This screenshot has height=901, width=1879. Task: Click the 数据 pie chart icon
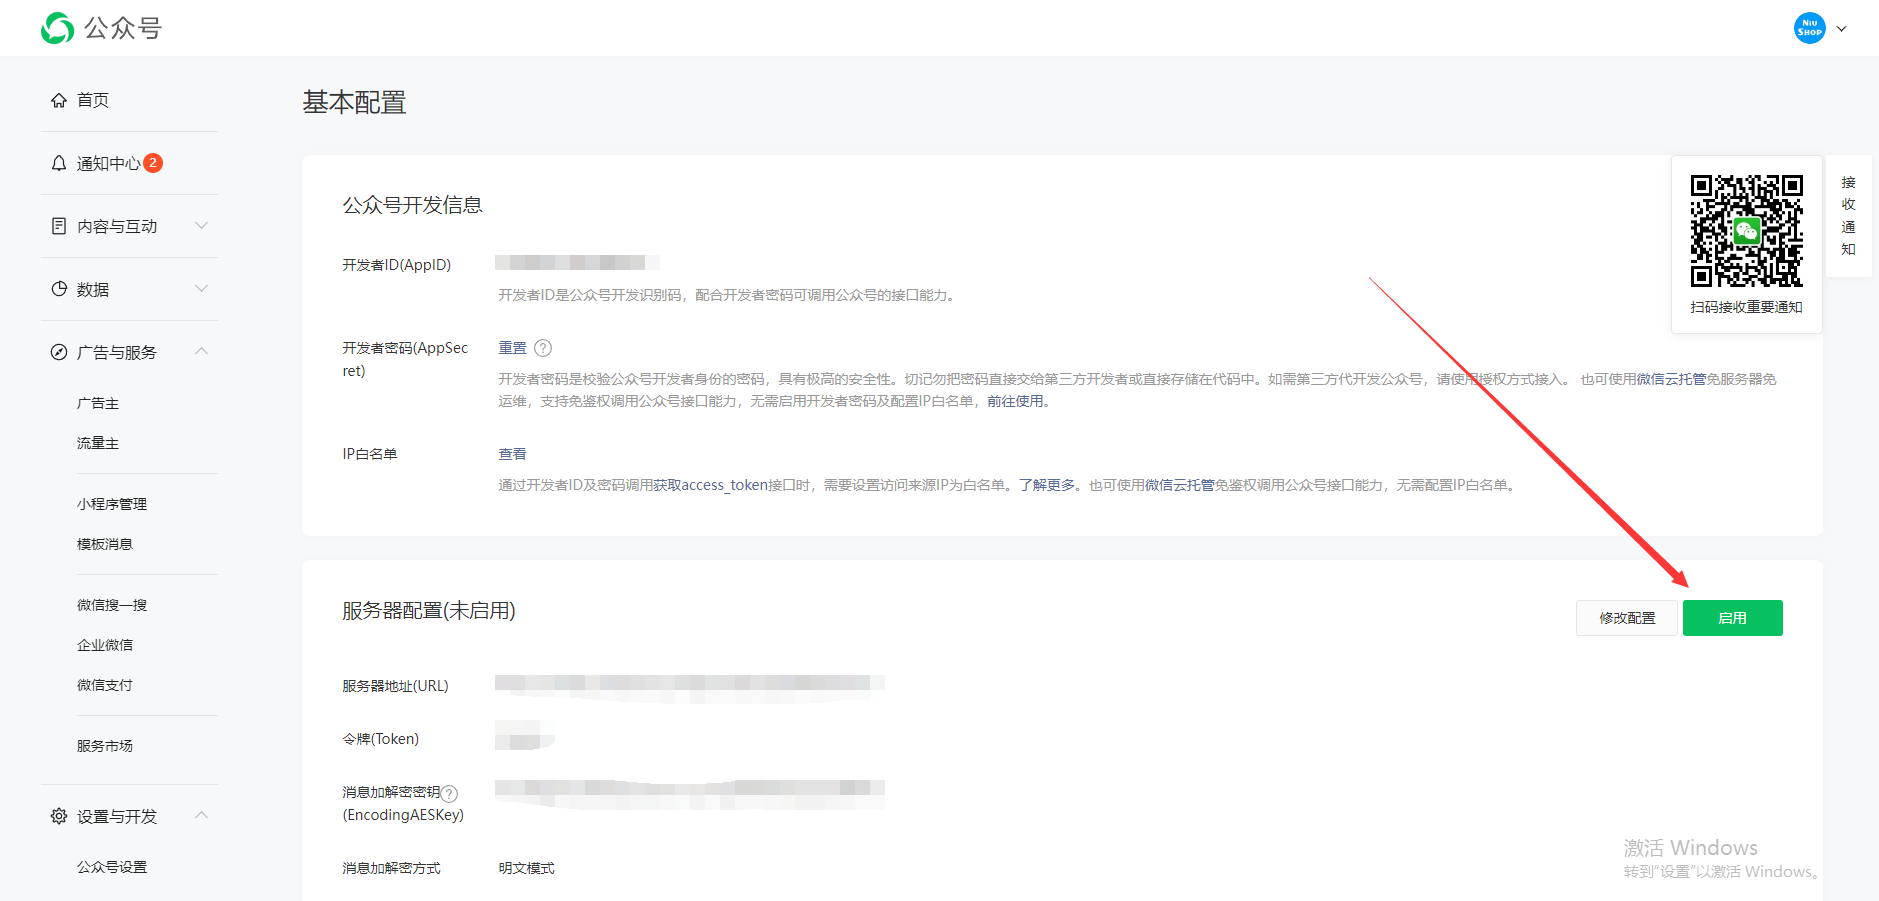pos(59,289)
